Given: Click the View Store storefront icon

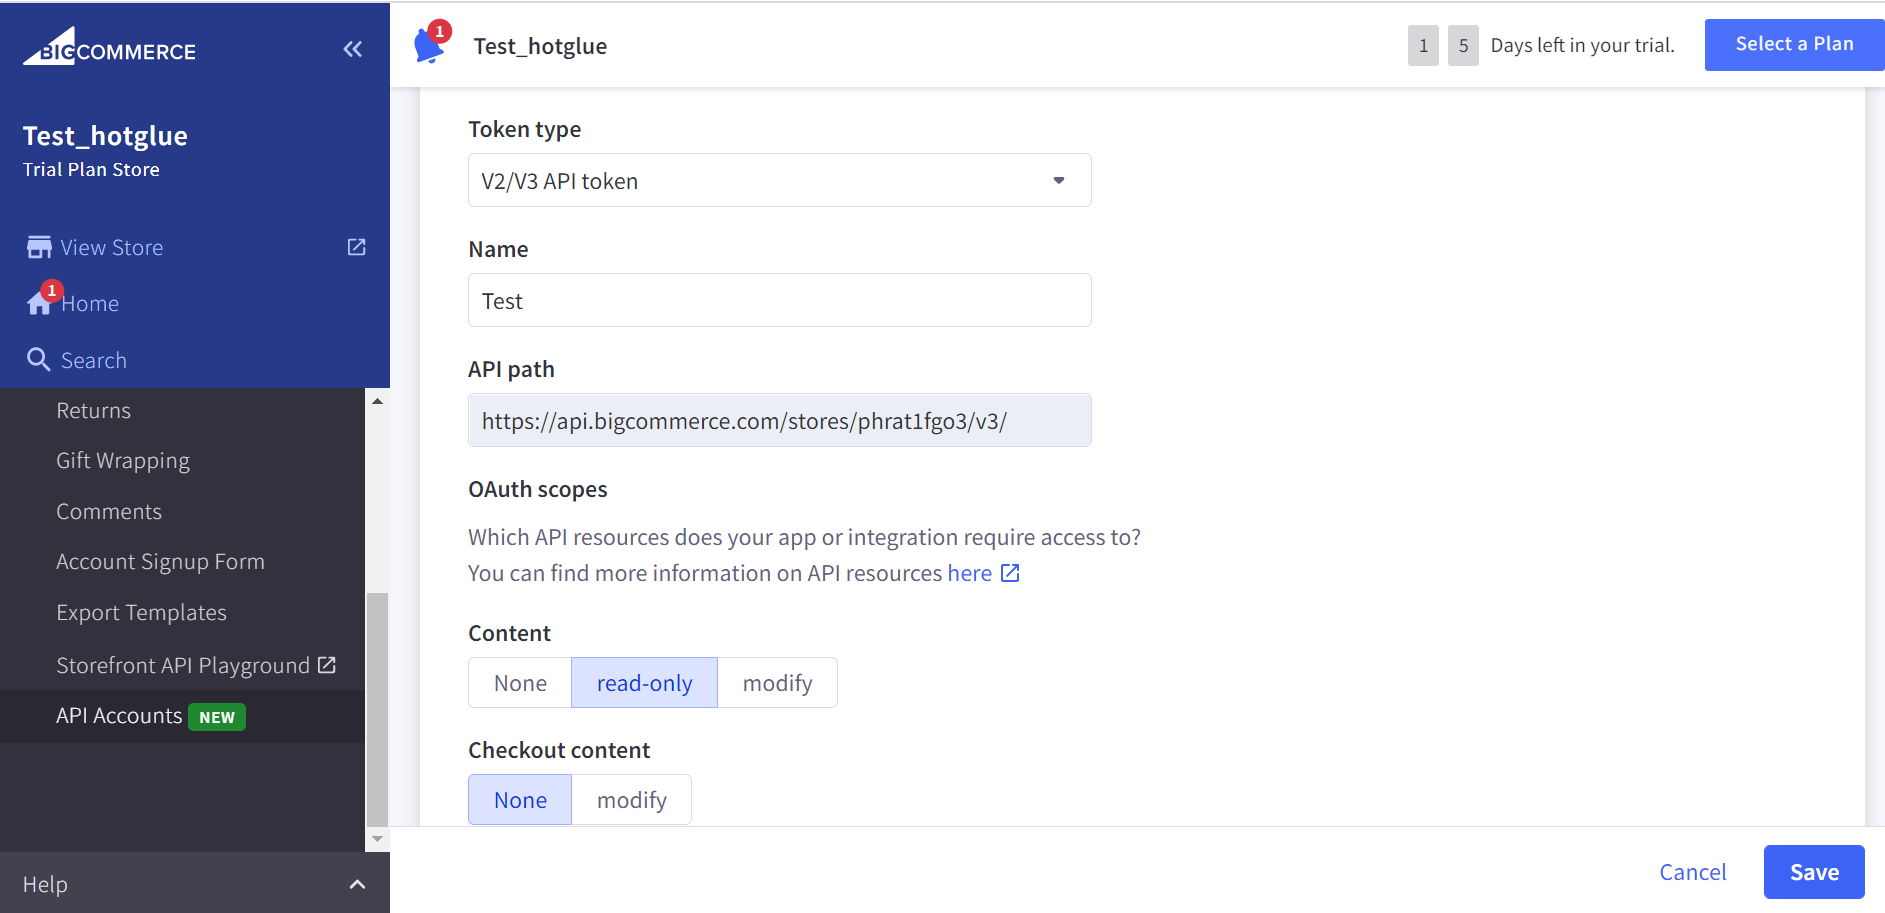Looking at the screenshot, I should click(39, 247).
